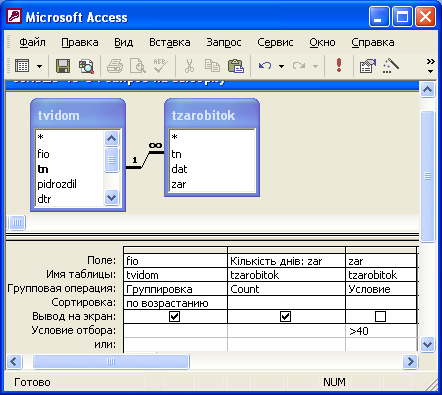
Task: Click the View mode datasheet icon
Action: click(x=22, y=66)
